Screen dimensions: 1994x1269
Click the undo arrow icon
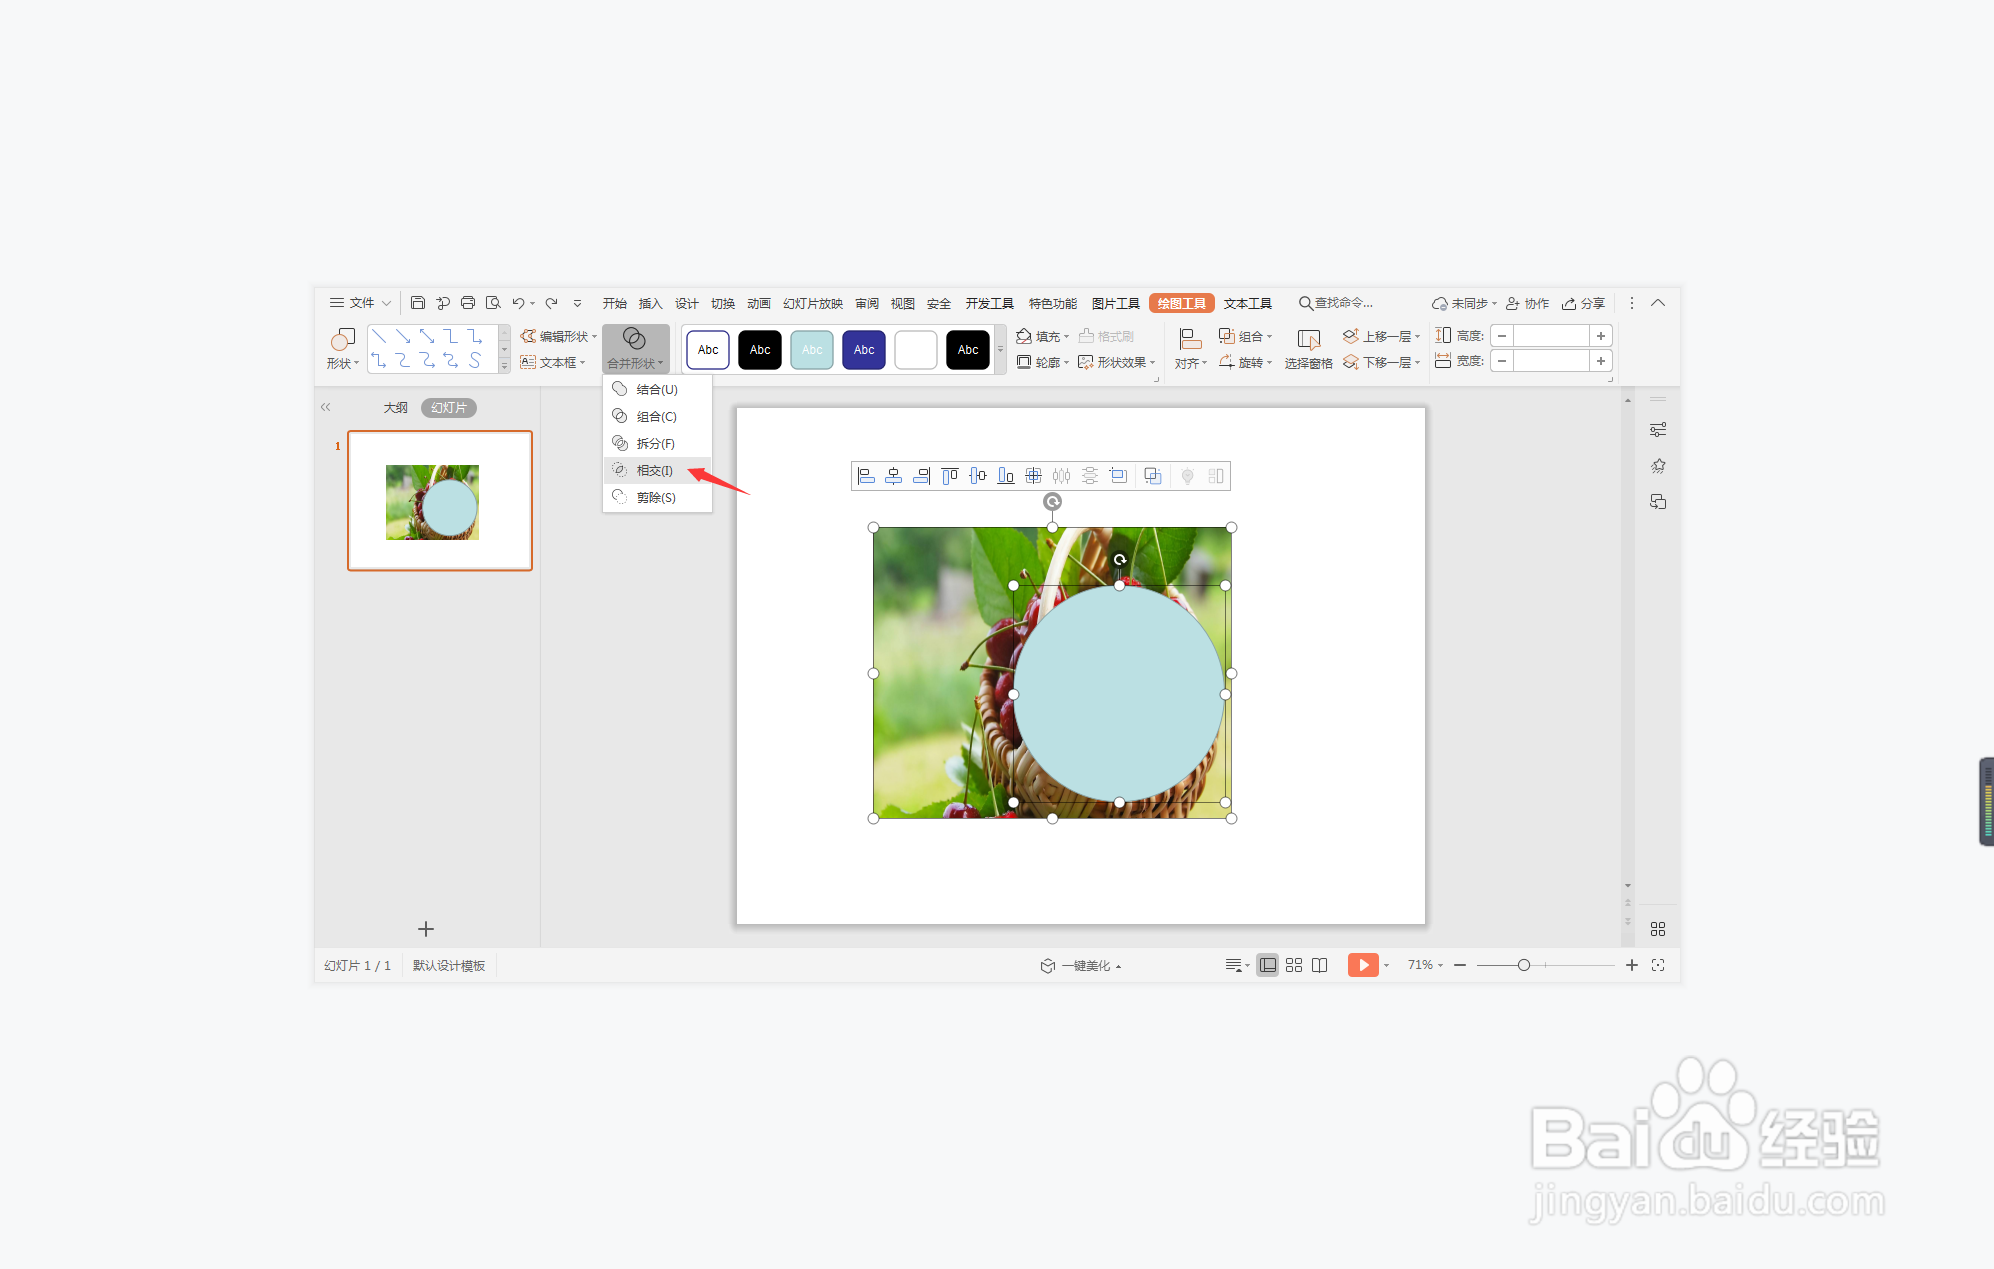[x=518, y=303]
